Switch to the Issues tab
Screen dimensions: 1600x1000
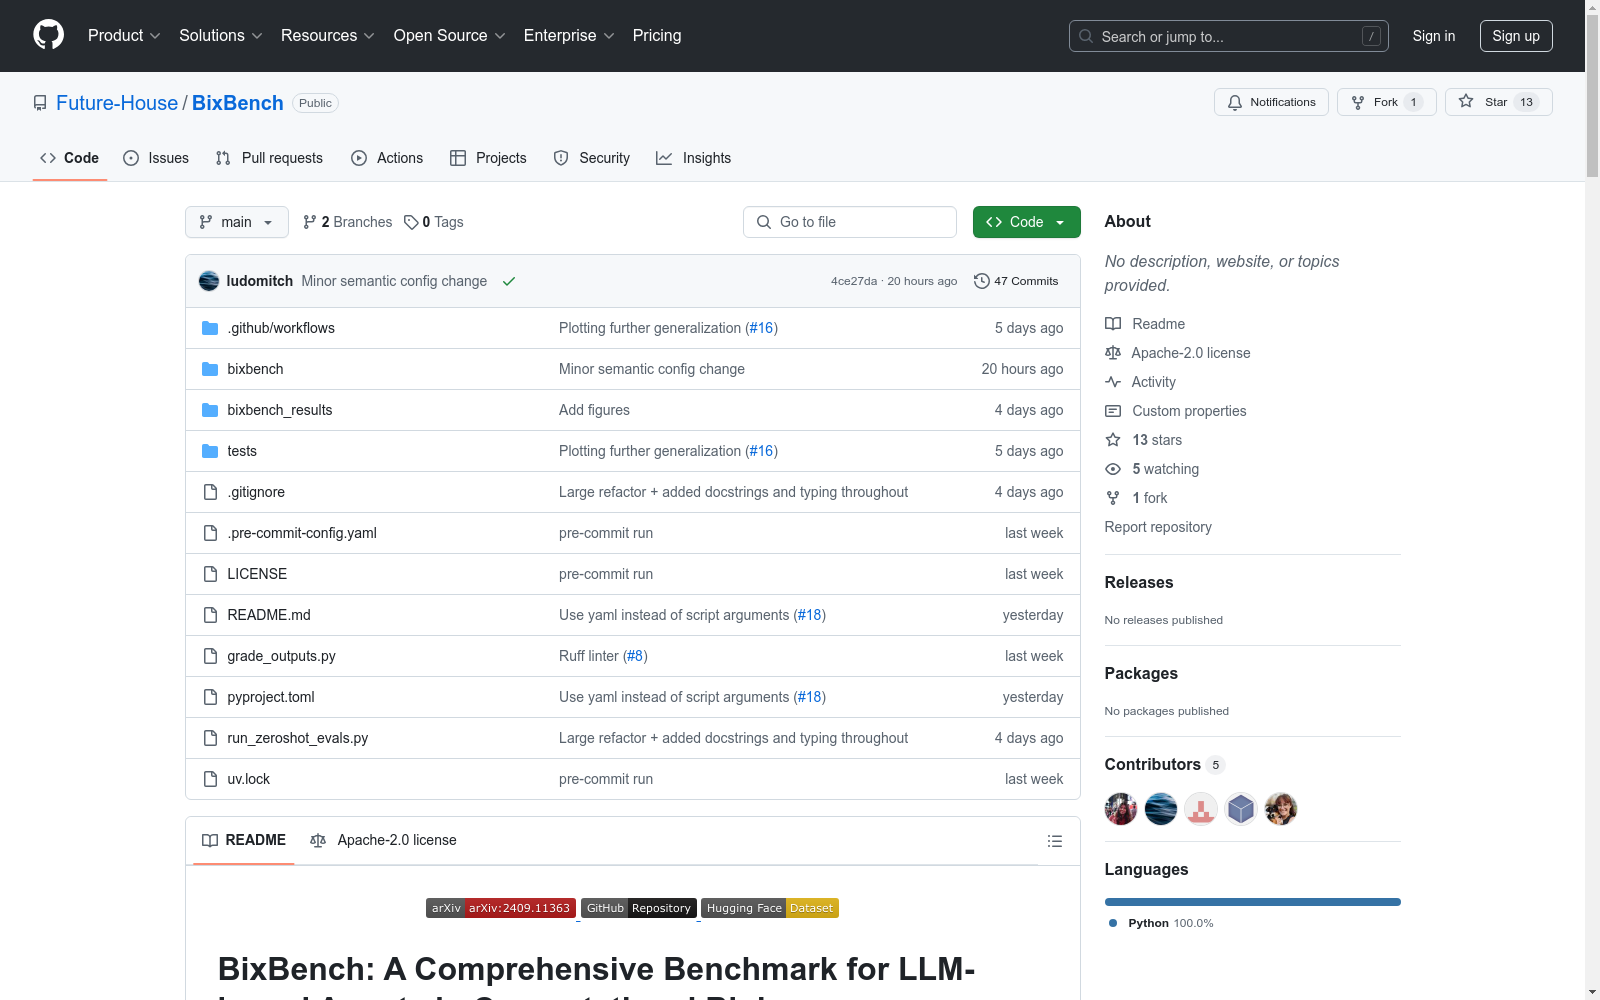[156, 158]
